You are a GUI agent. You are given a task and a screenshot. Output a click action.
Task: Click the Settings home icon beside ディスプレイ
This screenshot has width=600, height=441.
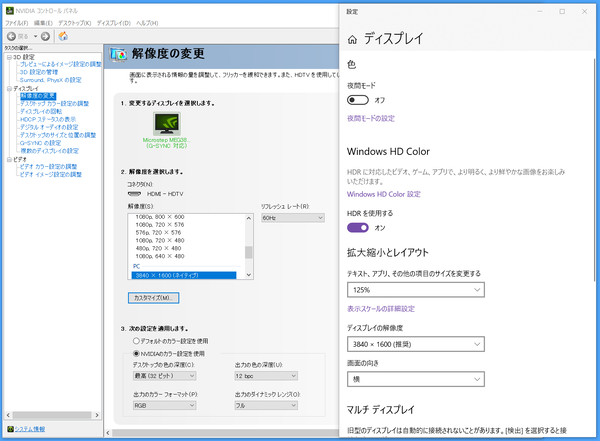pos(352,39)
